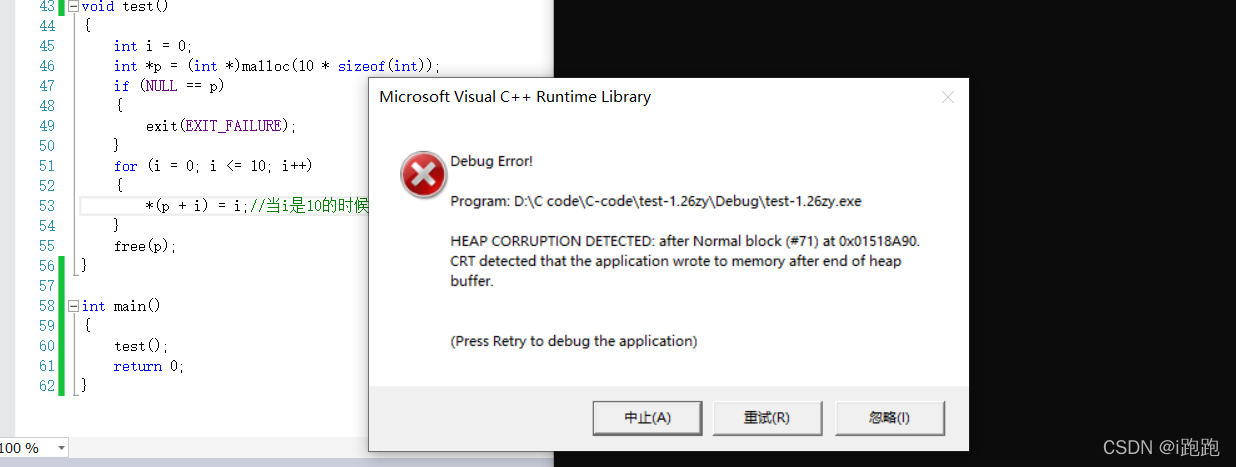The height and width of the screenshot is (467, 1236).
Task: Collapse the int main() function block
Action: [73, 306]
